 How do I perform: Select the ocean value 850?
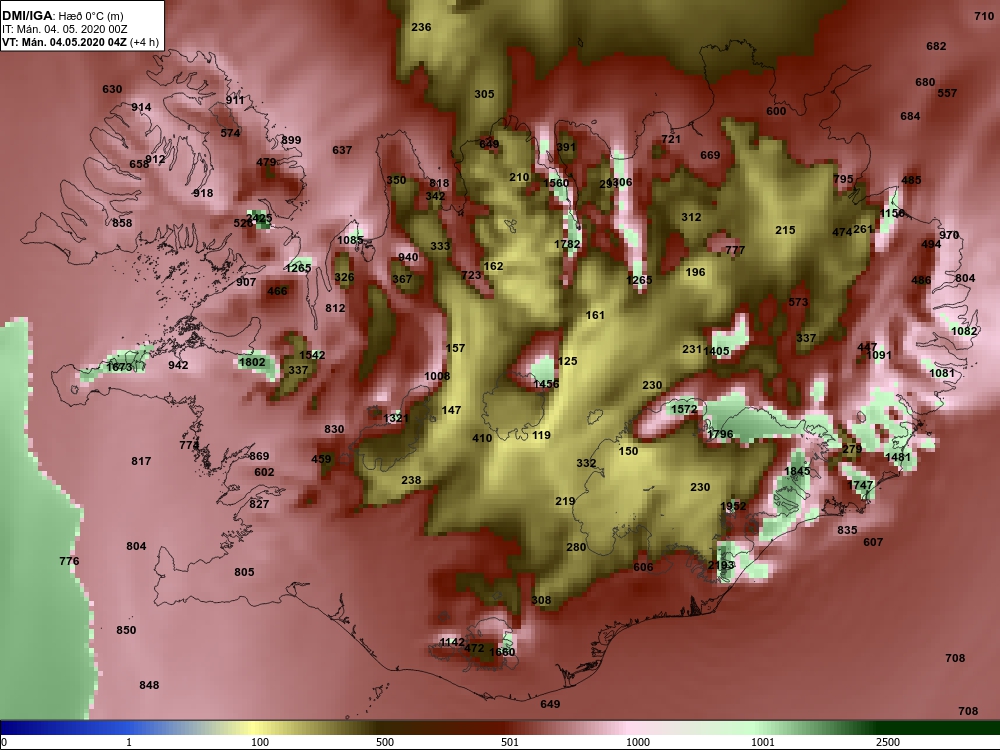pyautogui.click(x=126, y=629)
